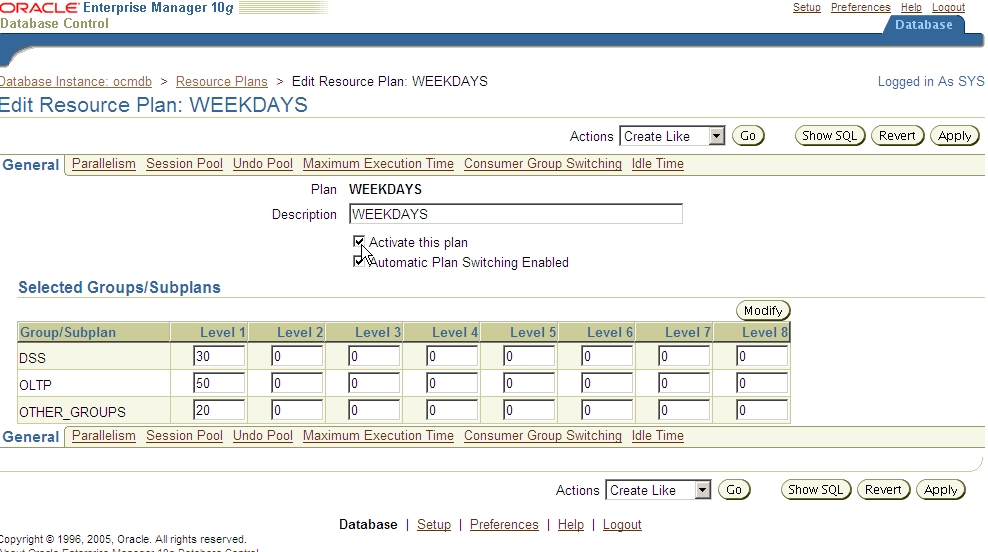
Task: Toggle Automatic Plan Switching Enabled checkbox
Action: click(x=359, y=262)
